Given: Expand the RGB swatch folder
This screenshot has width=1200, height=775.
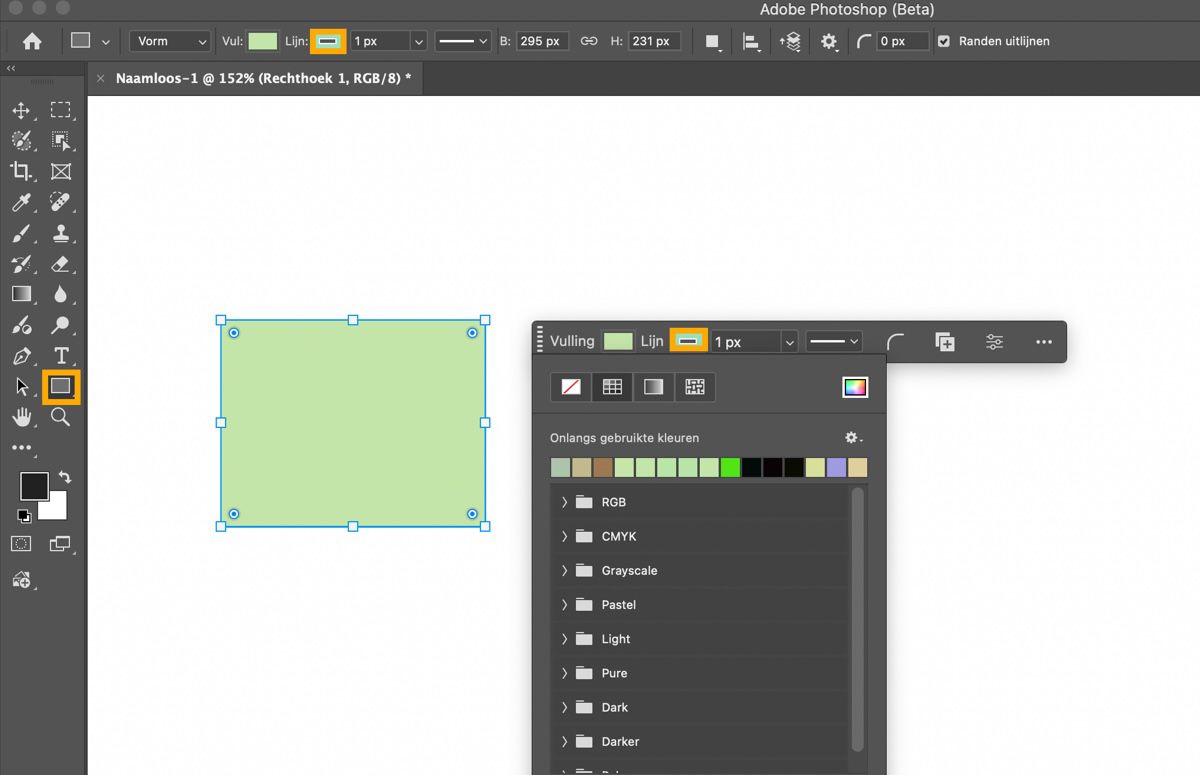Looking at the screenshot, I should [x=565, y=502].
